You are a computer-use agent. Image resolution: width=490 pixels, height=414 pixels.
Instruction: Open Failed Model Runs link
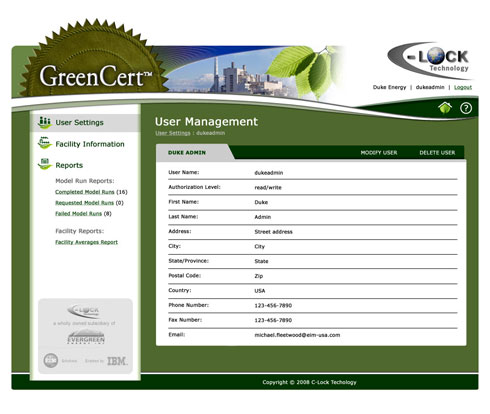click(78, 214)
